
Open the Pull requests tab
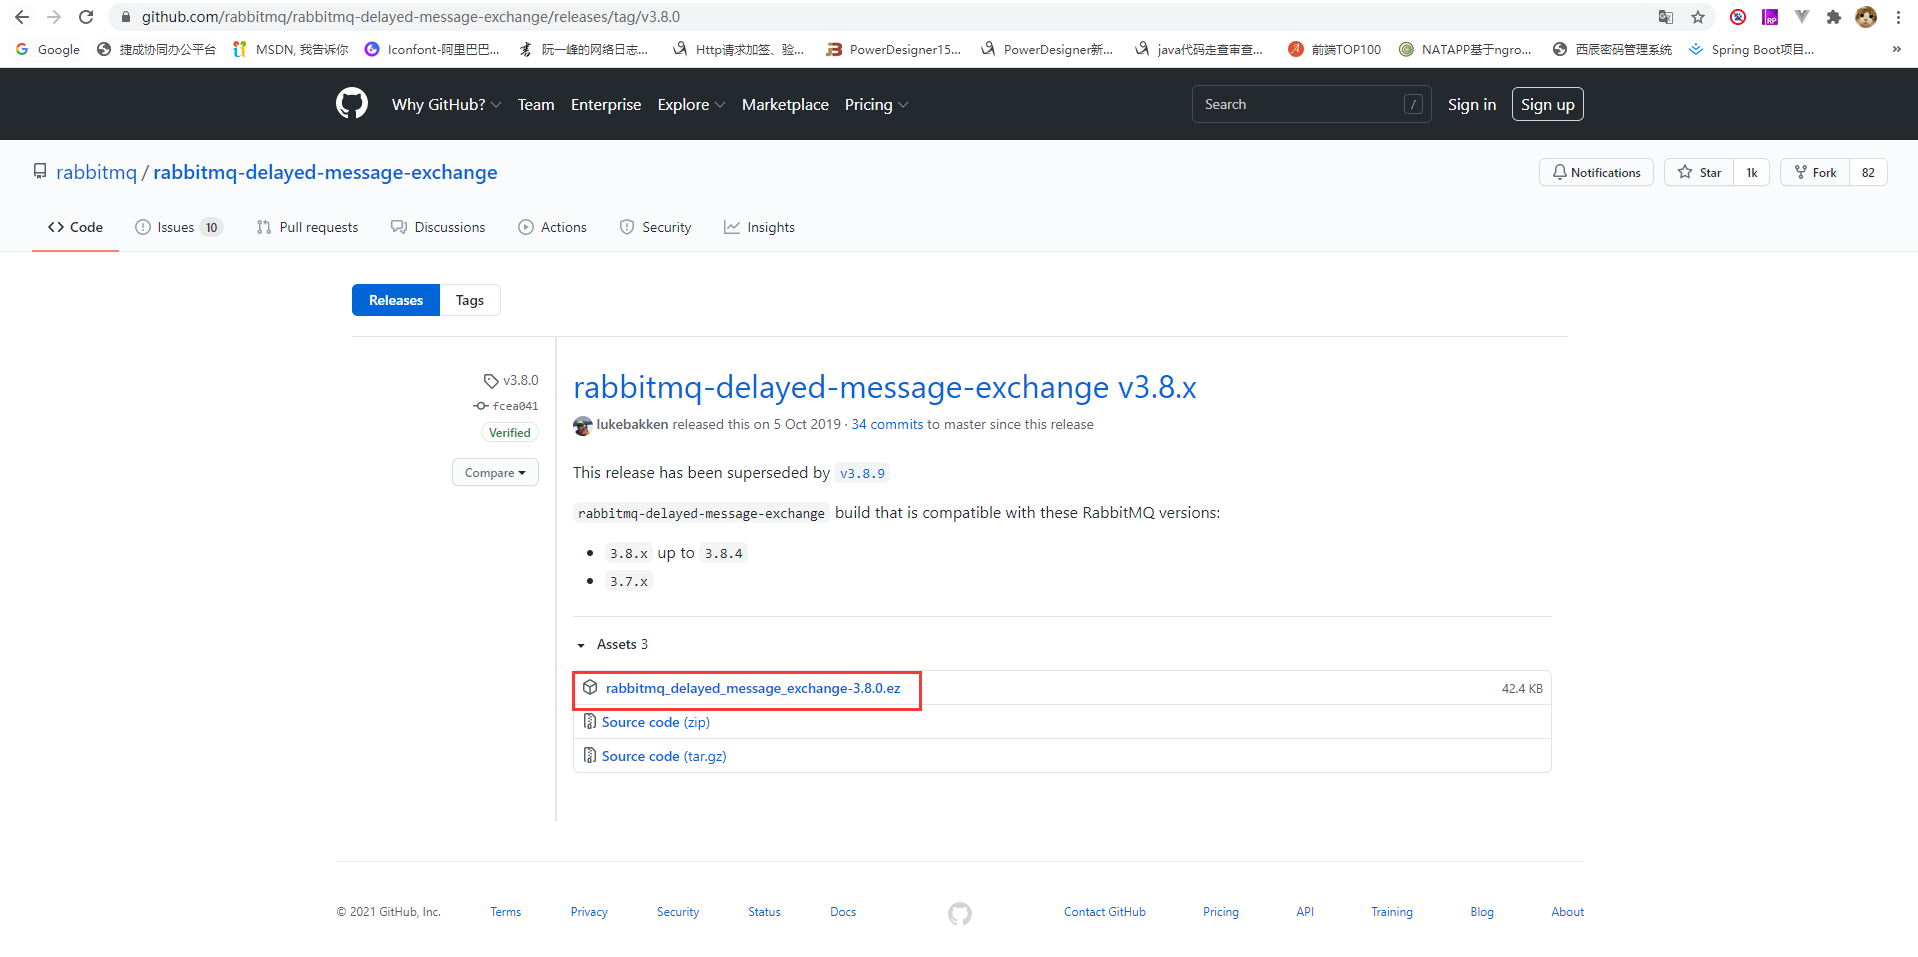(x=308, y=227)
